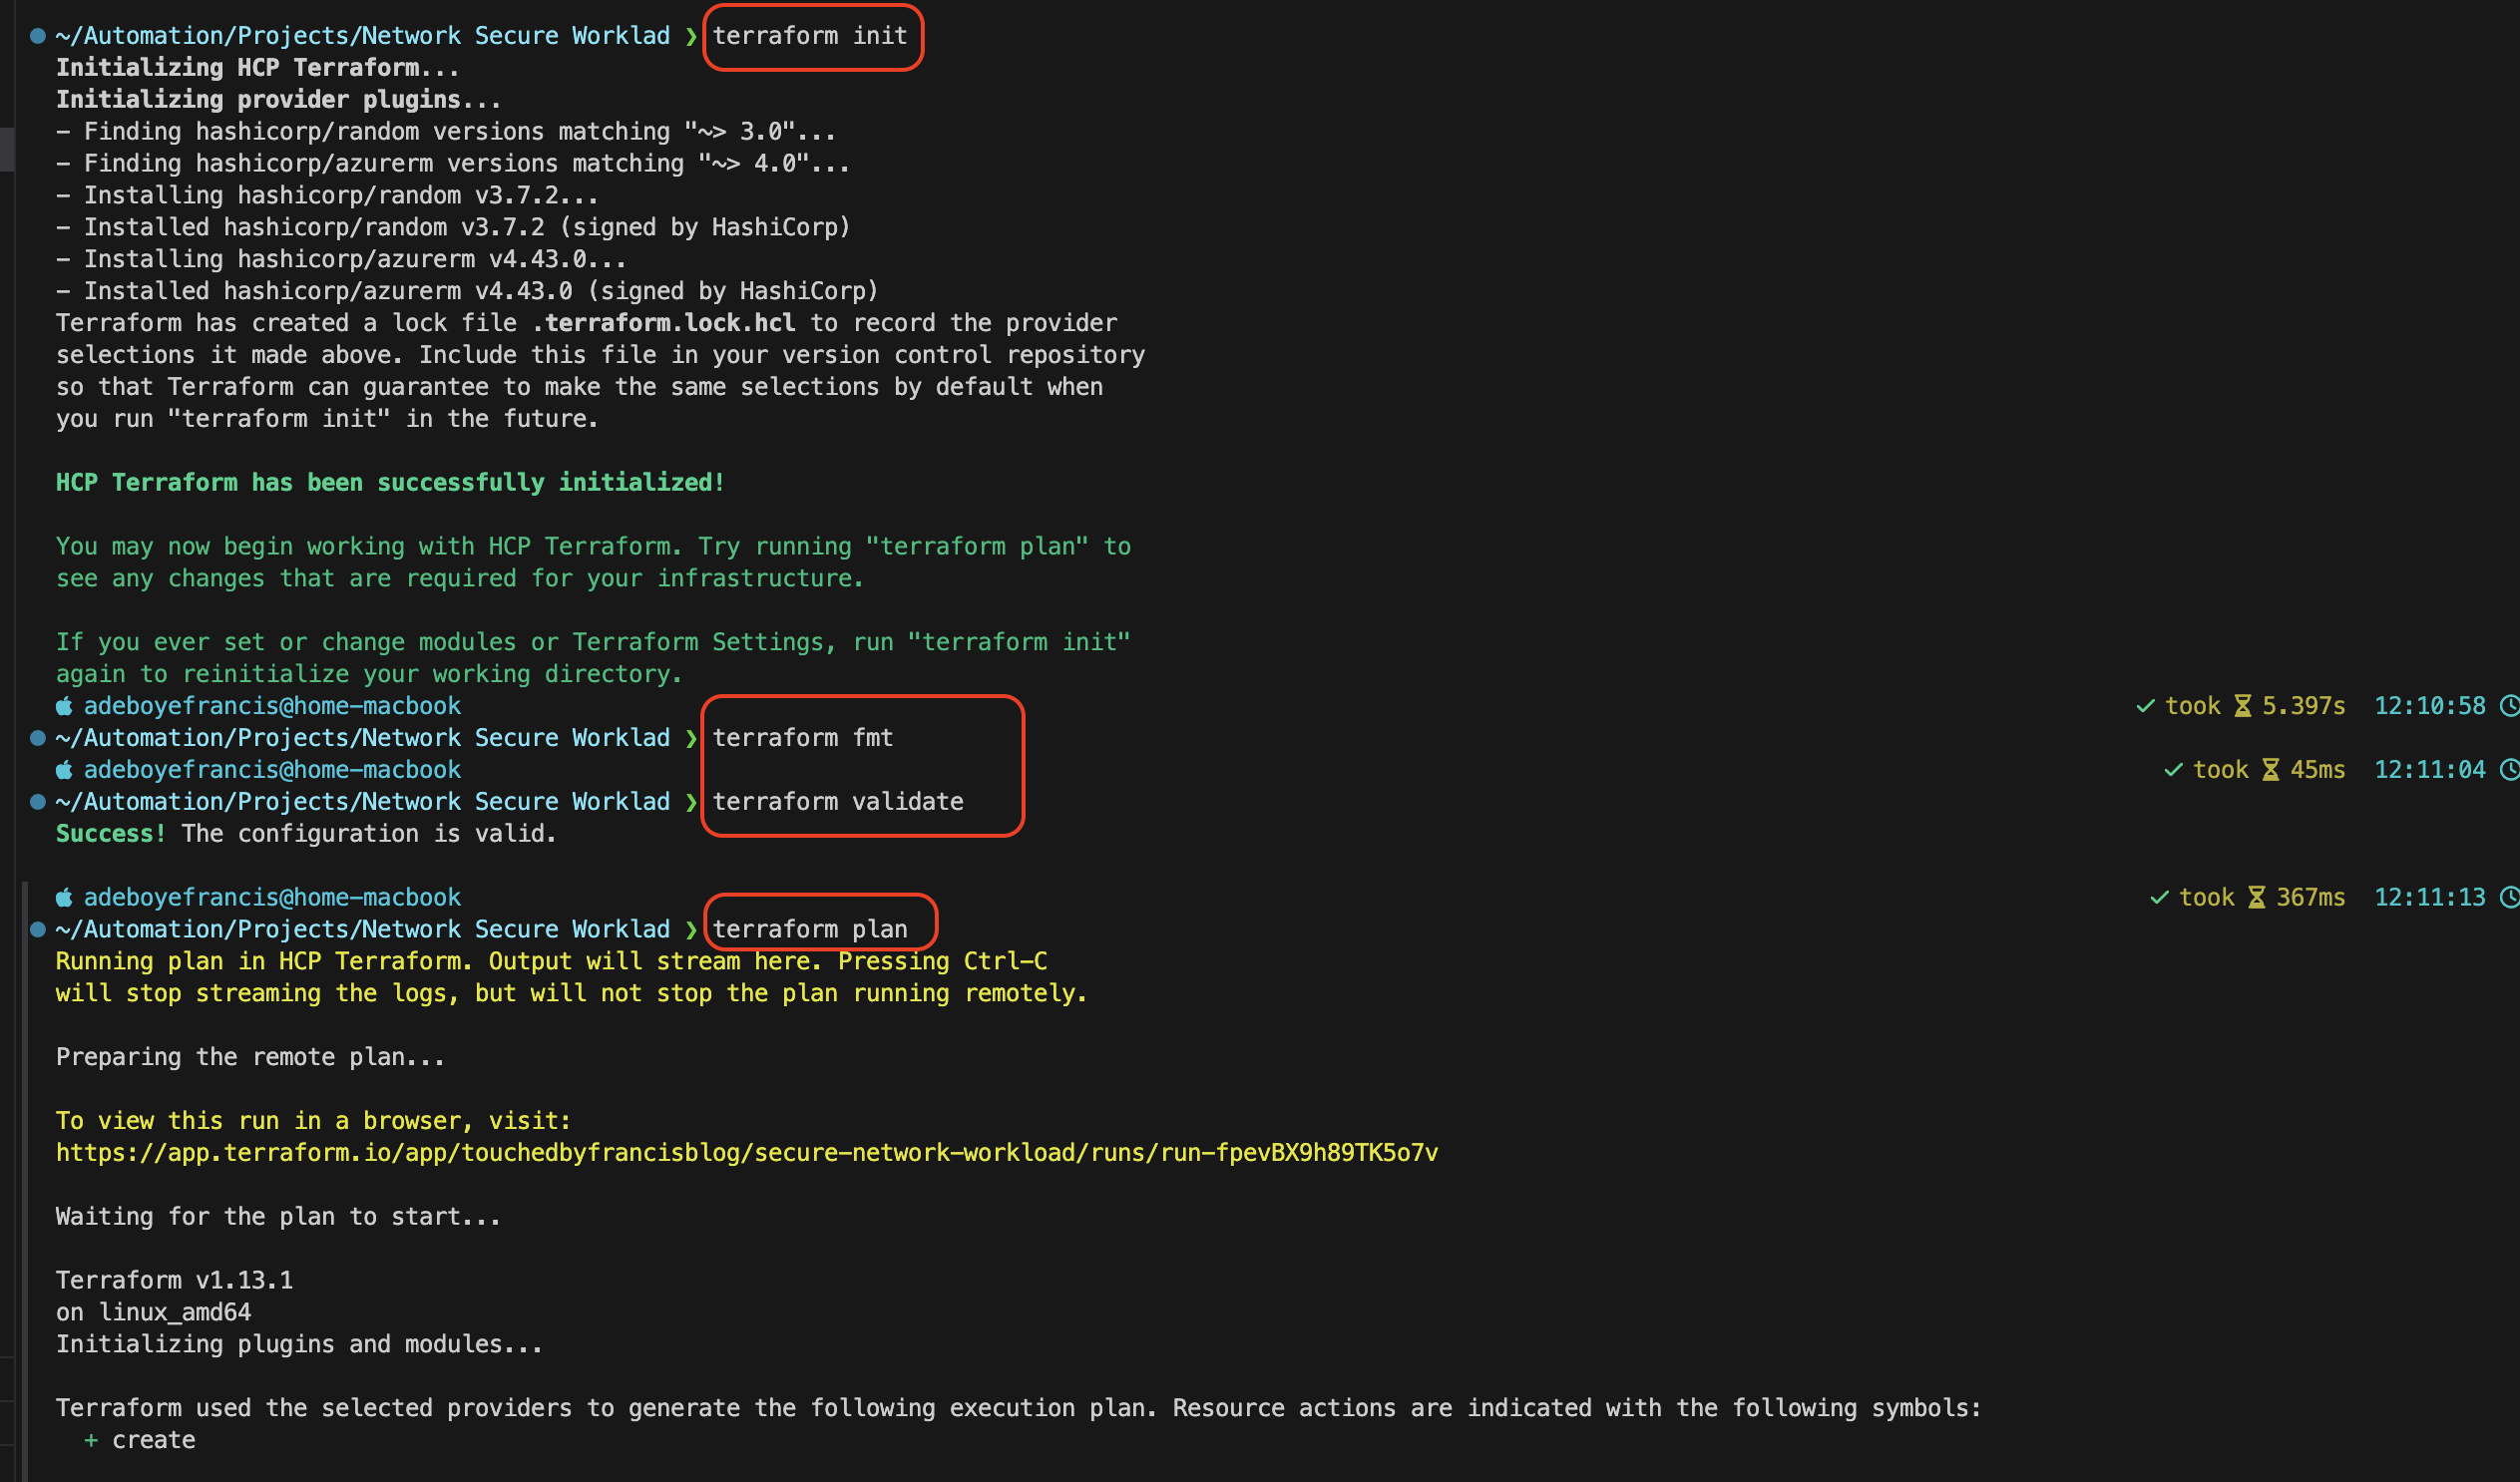Expand the terraform init command block dot

tap(37, 35)
